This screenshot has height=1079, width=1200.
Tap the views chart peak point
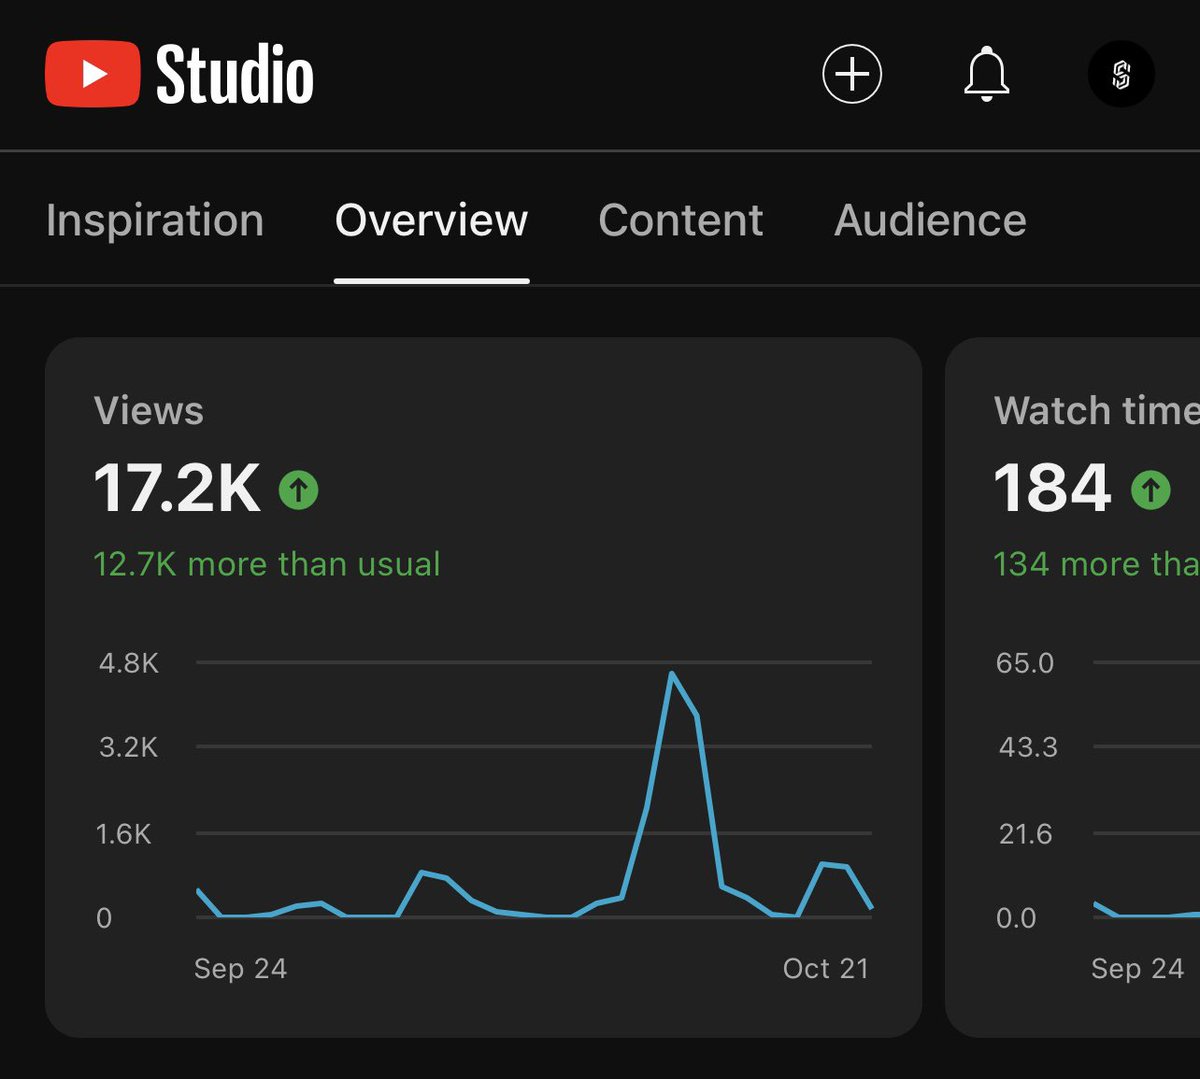click(672, 673)
